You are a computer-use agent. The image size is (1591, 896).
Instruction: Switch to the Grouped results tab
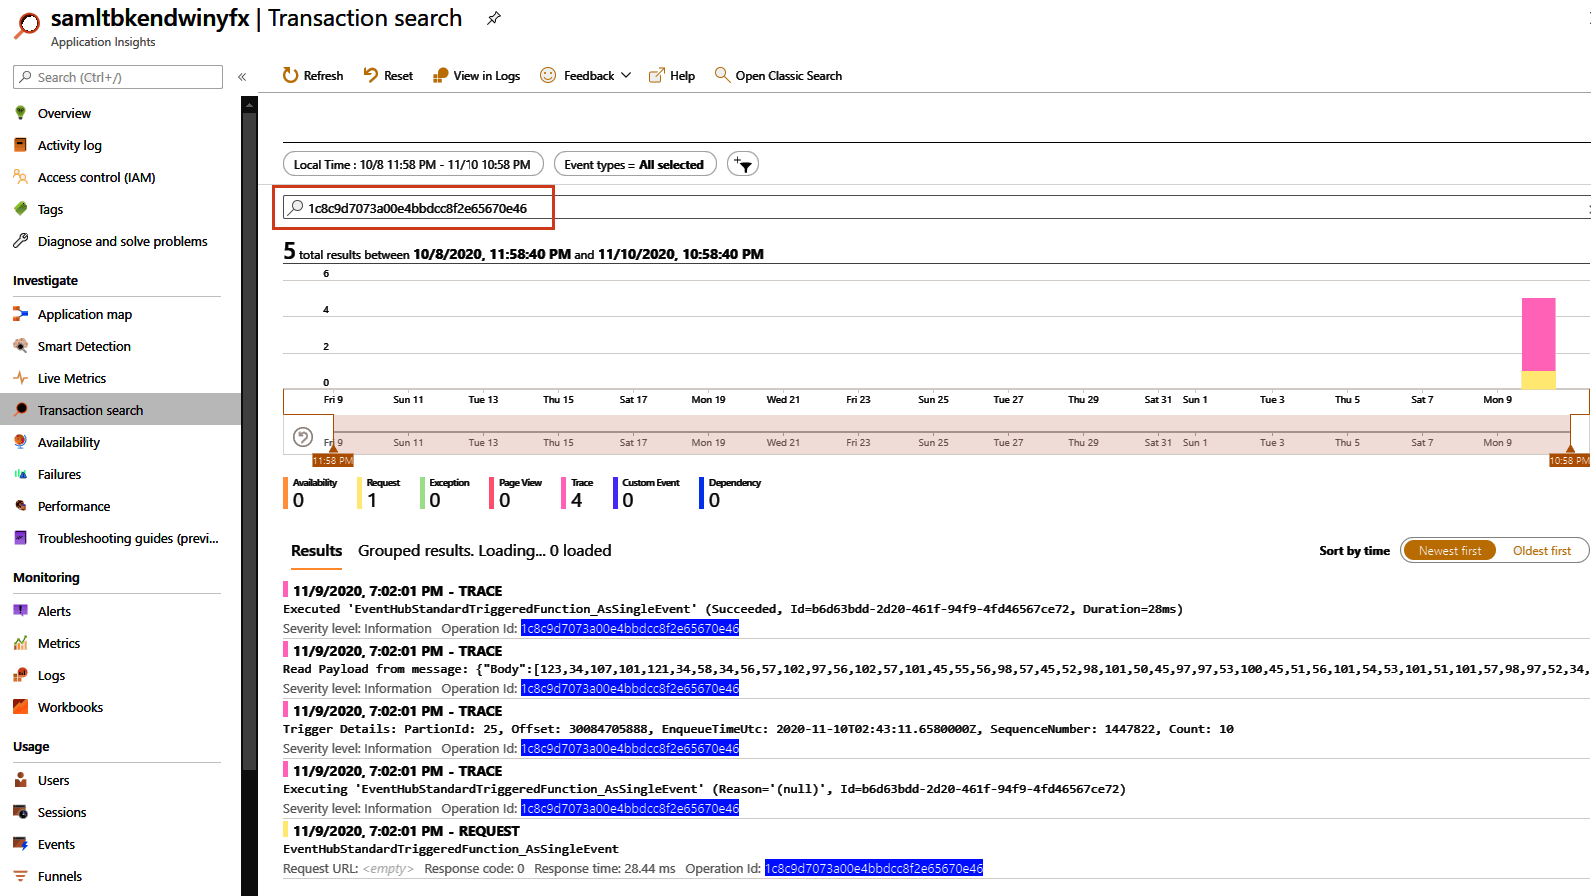click(x=484, y=551)
